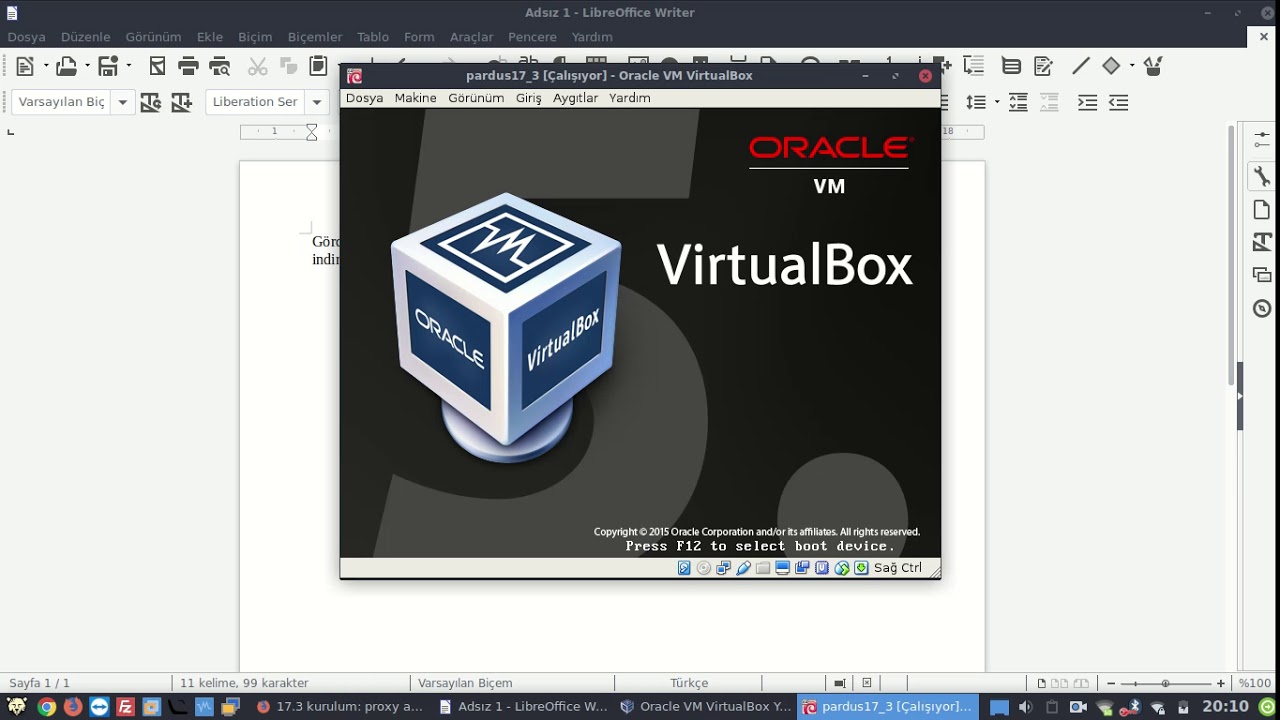Click the Paste clipboard icon
The width and height of the screenshot is (1280, 720).
coord(318,66)
